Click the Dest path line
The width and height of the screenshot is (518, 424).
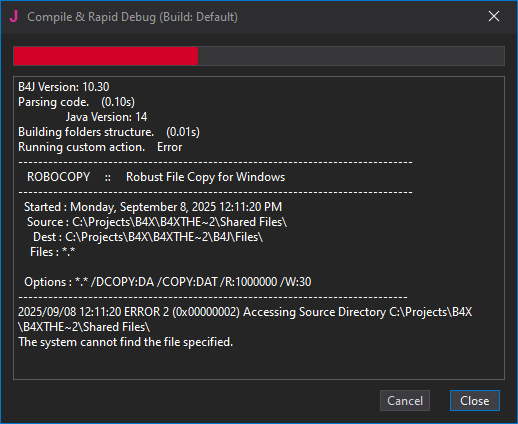point(148,237)
